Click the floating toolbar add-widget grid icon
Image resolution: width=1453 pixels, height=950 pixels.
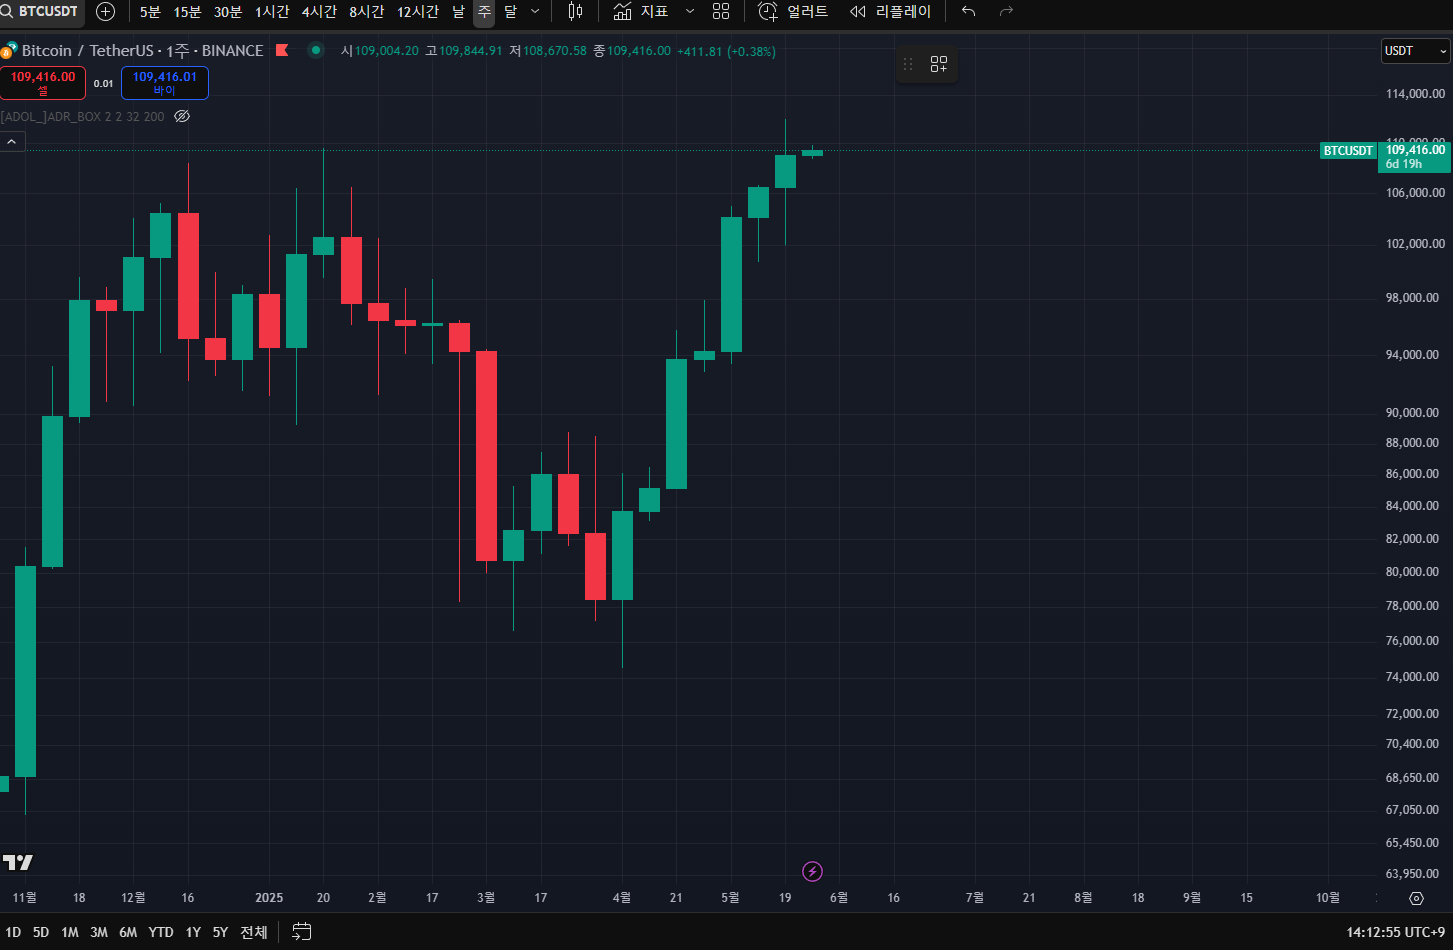pos(938,64)
